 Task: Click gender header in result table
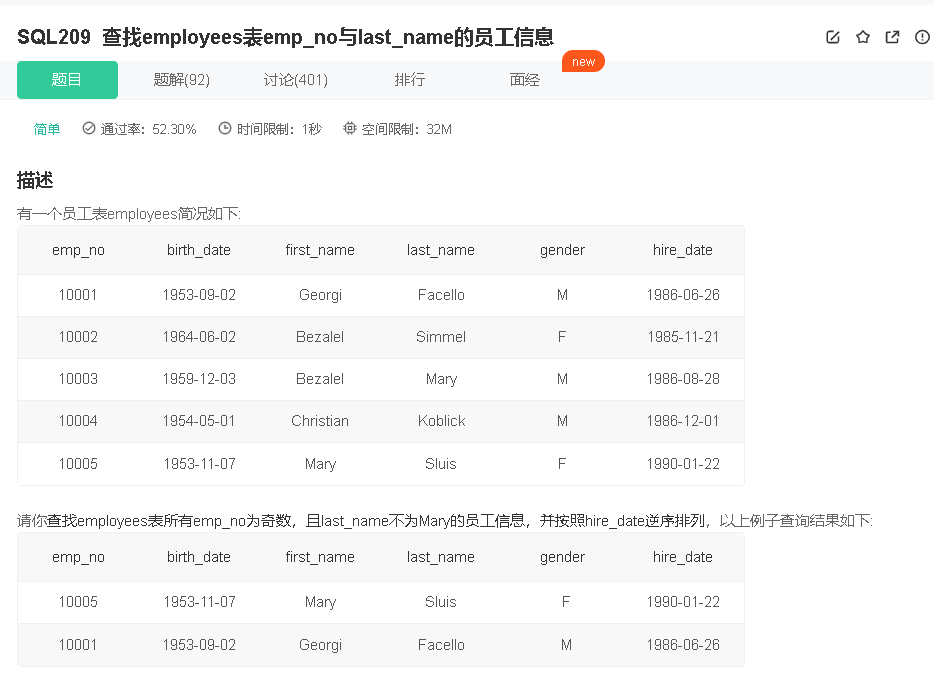562,557
